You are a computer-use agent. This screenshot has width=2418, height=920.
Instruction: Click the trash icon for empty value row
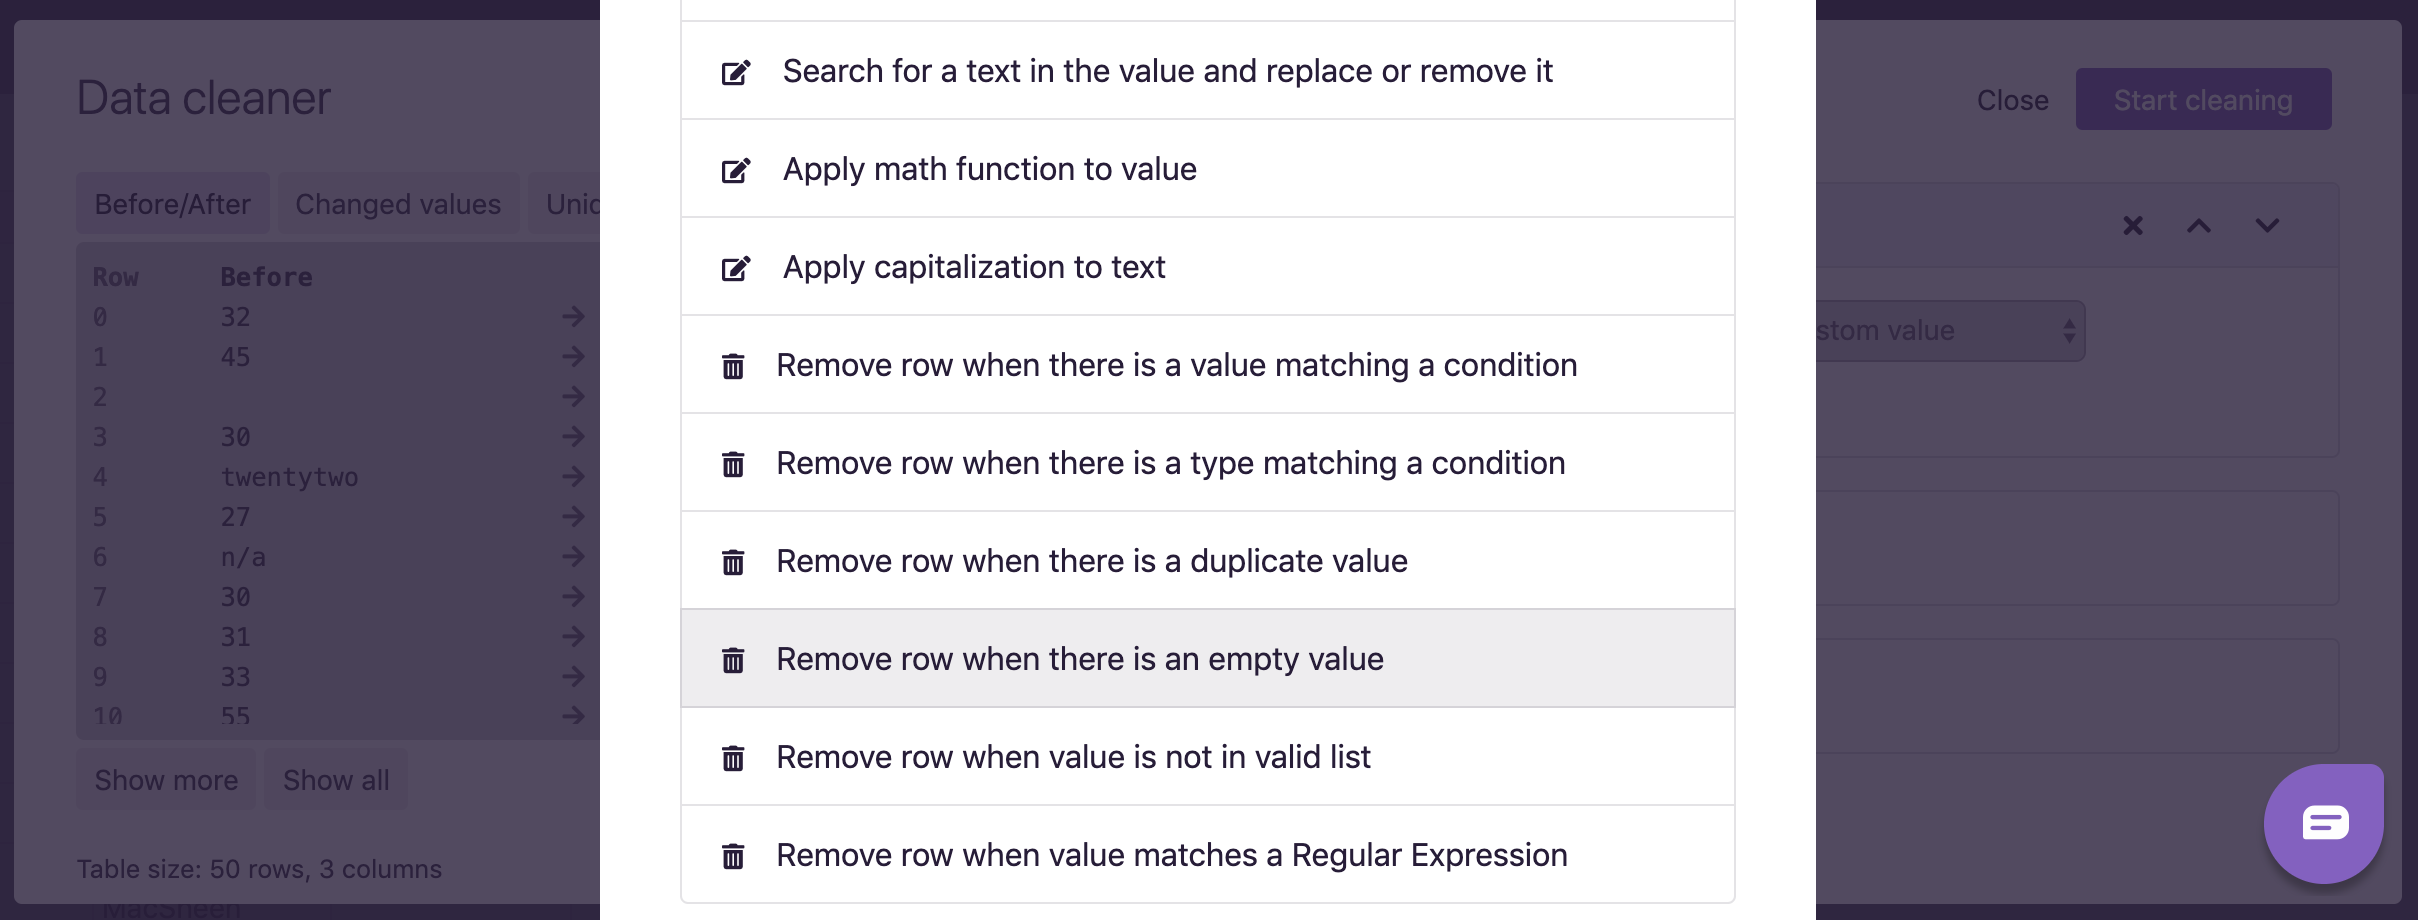point(733,660)
